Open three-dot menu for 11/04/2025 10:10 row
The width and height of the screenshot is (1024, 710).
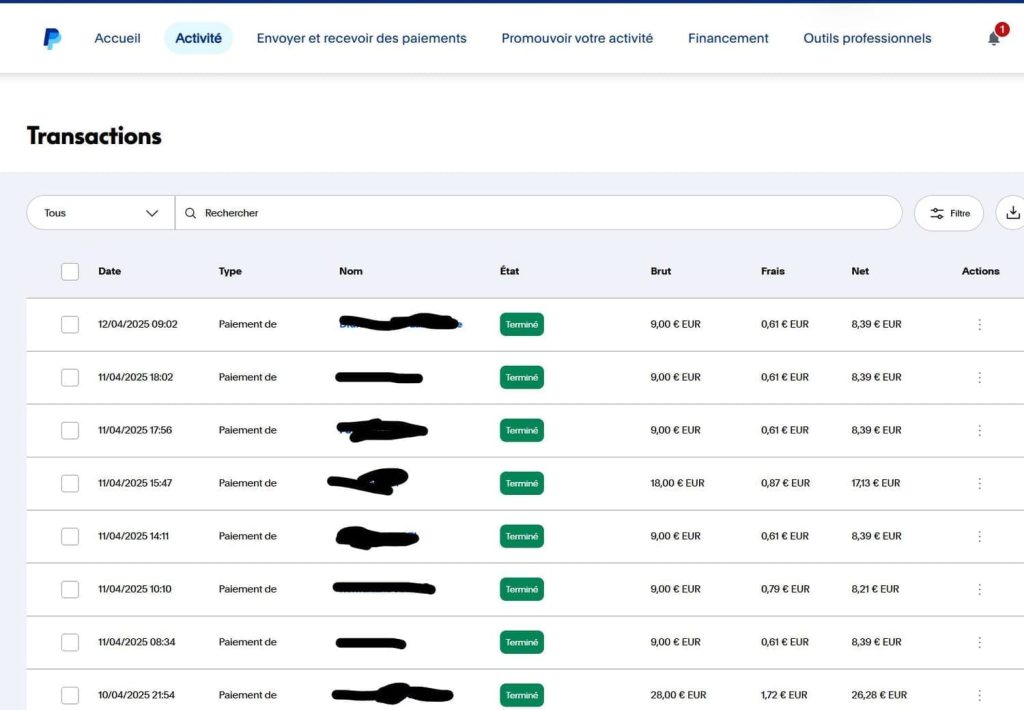[979, 589]
